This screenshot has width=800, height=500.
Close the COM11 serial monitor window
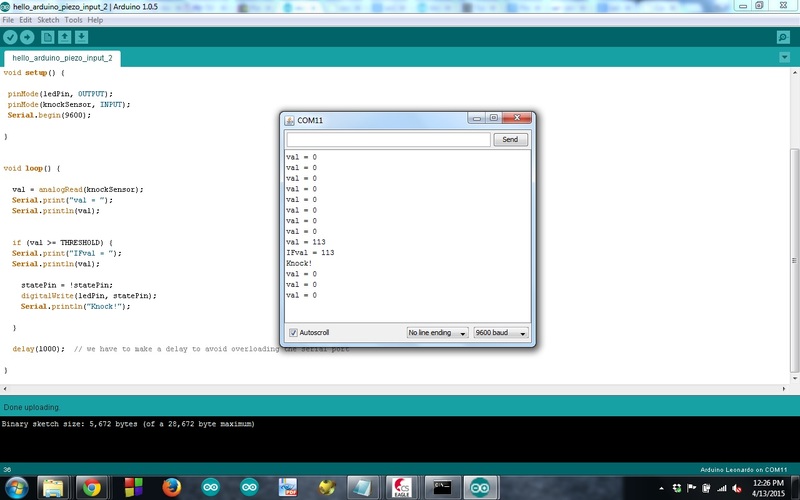click(517, 118)
